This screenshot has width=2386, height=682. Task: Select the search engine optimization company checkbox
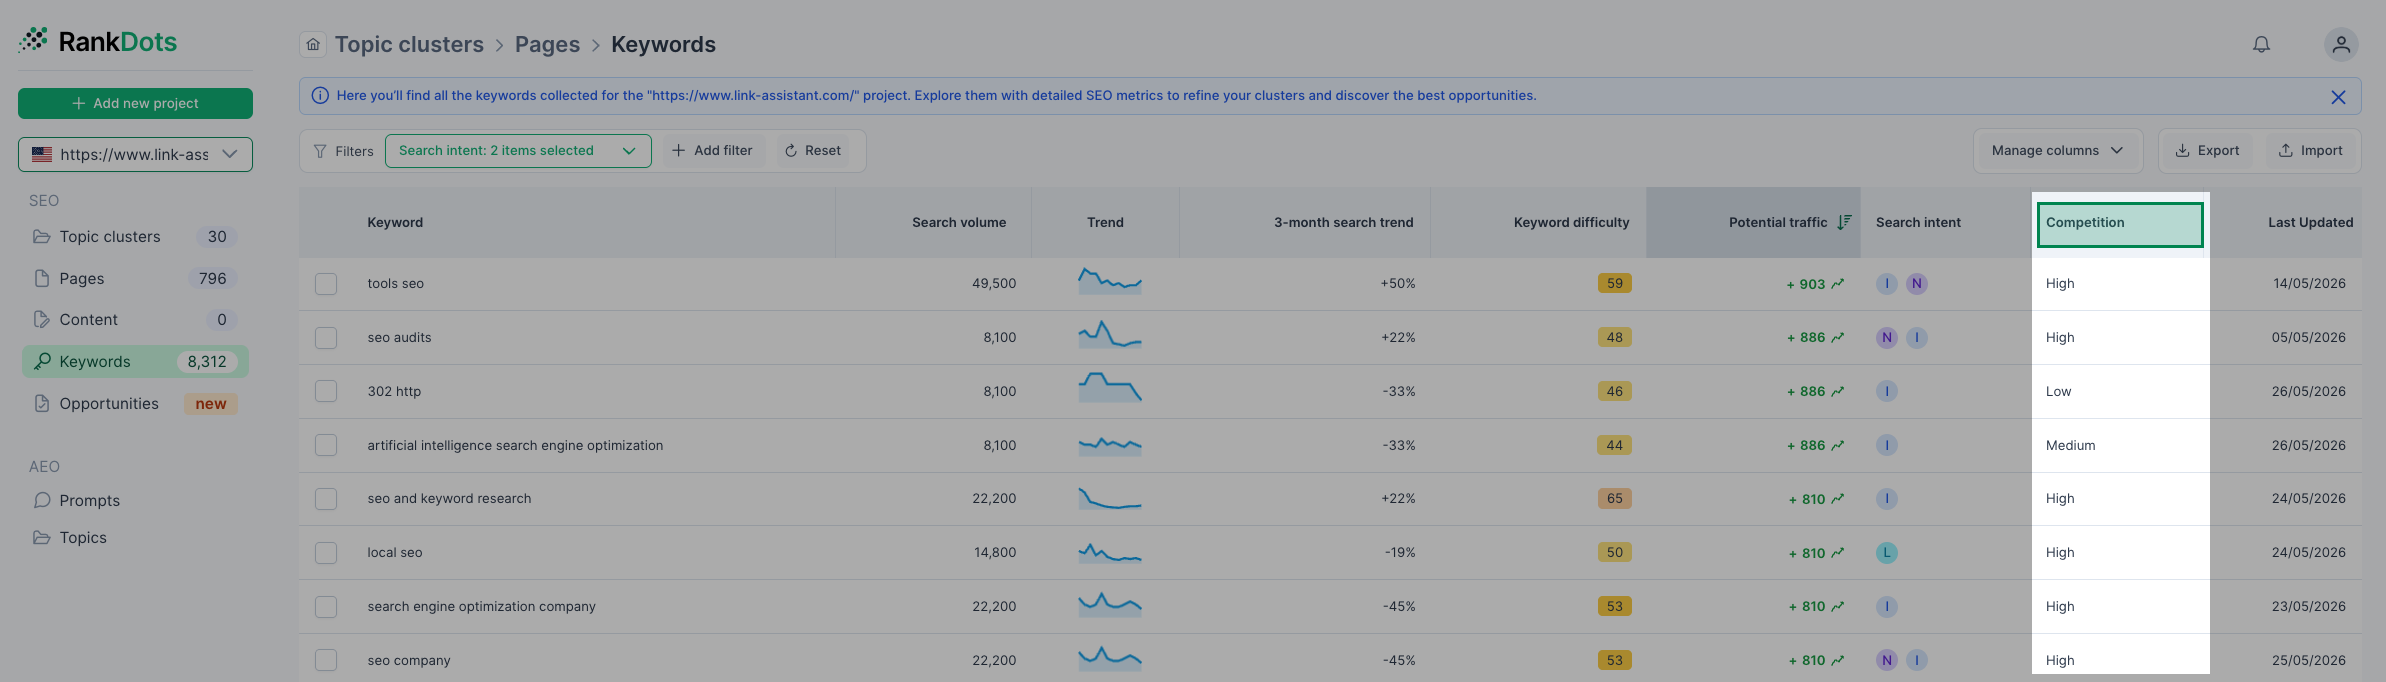(x=326, y=607)
